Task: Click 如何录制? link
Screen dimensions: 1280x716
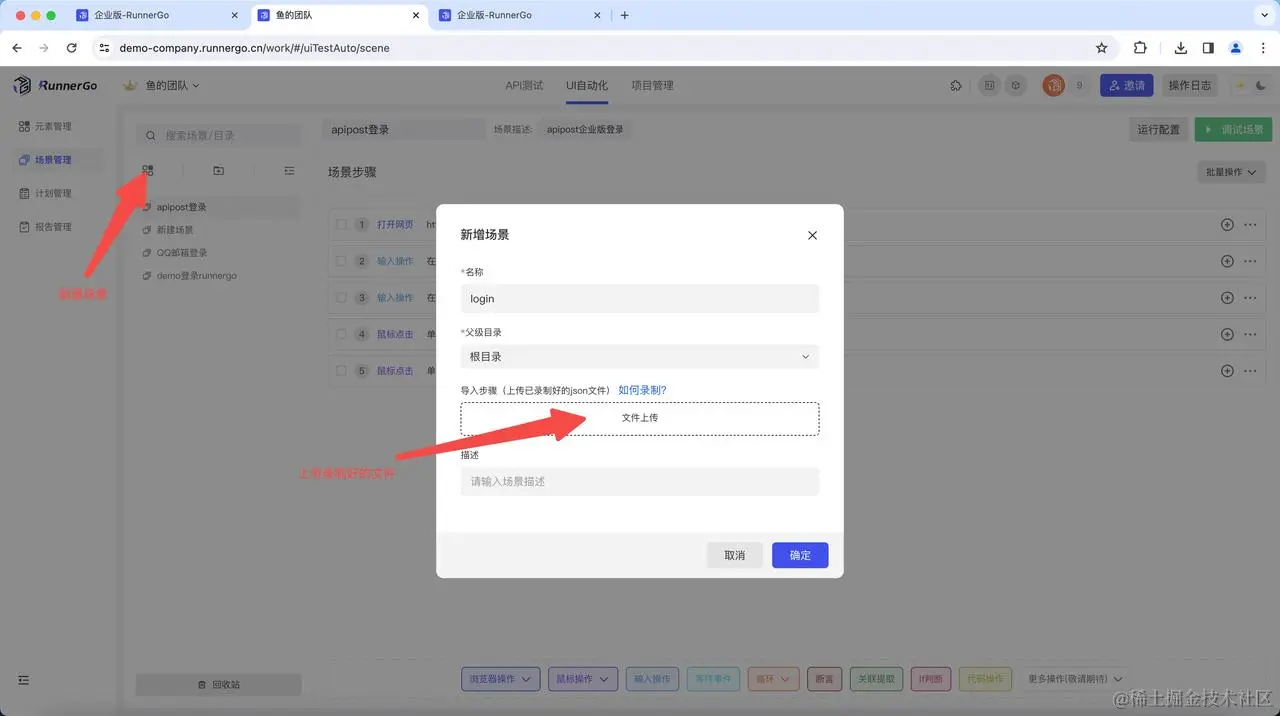Action: coord(642,390)
